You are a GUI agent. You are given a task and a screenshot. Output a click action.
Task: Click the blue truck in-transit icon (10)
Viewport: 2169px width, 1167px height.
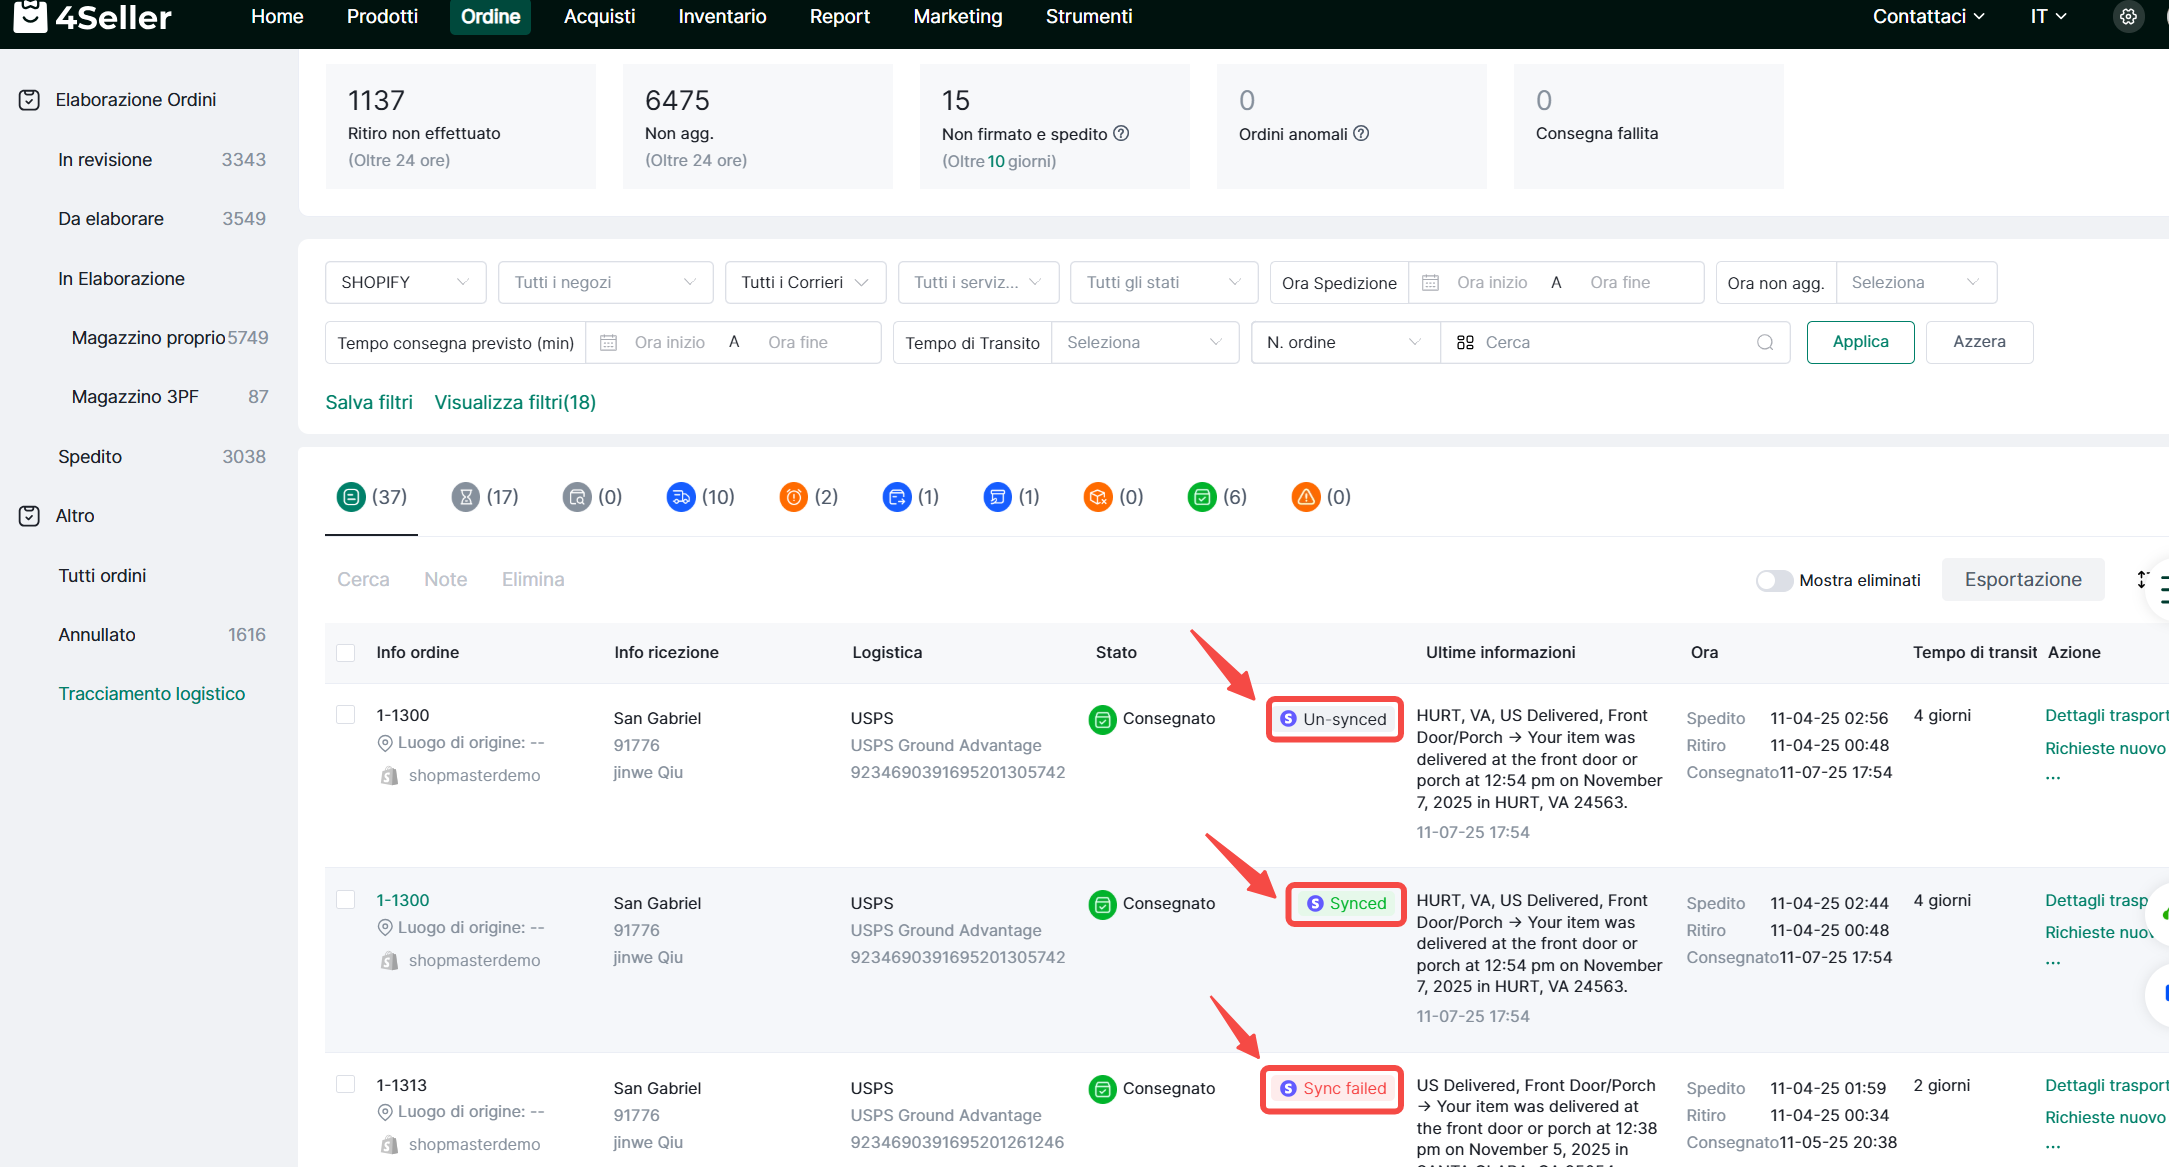681,497
